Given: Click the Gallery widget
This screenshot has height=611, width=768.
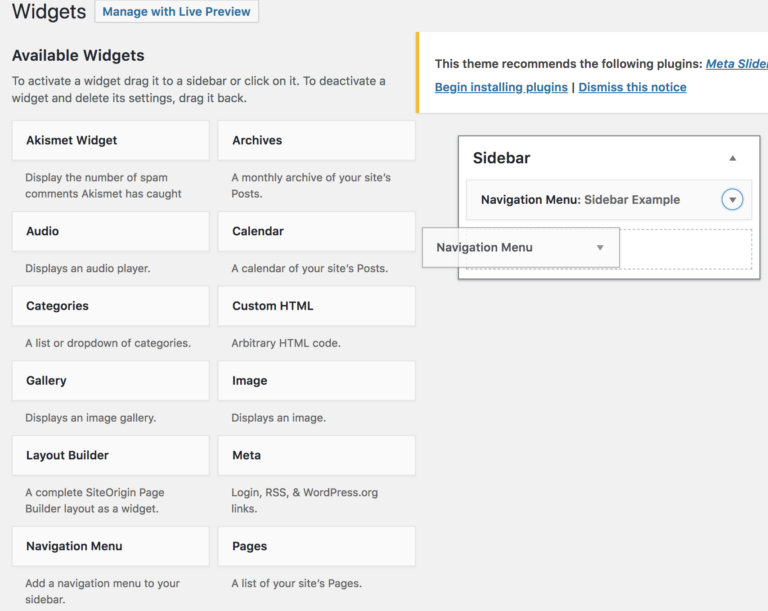Looking at the screenshot, I should tap(110, 381).
